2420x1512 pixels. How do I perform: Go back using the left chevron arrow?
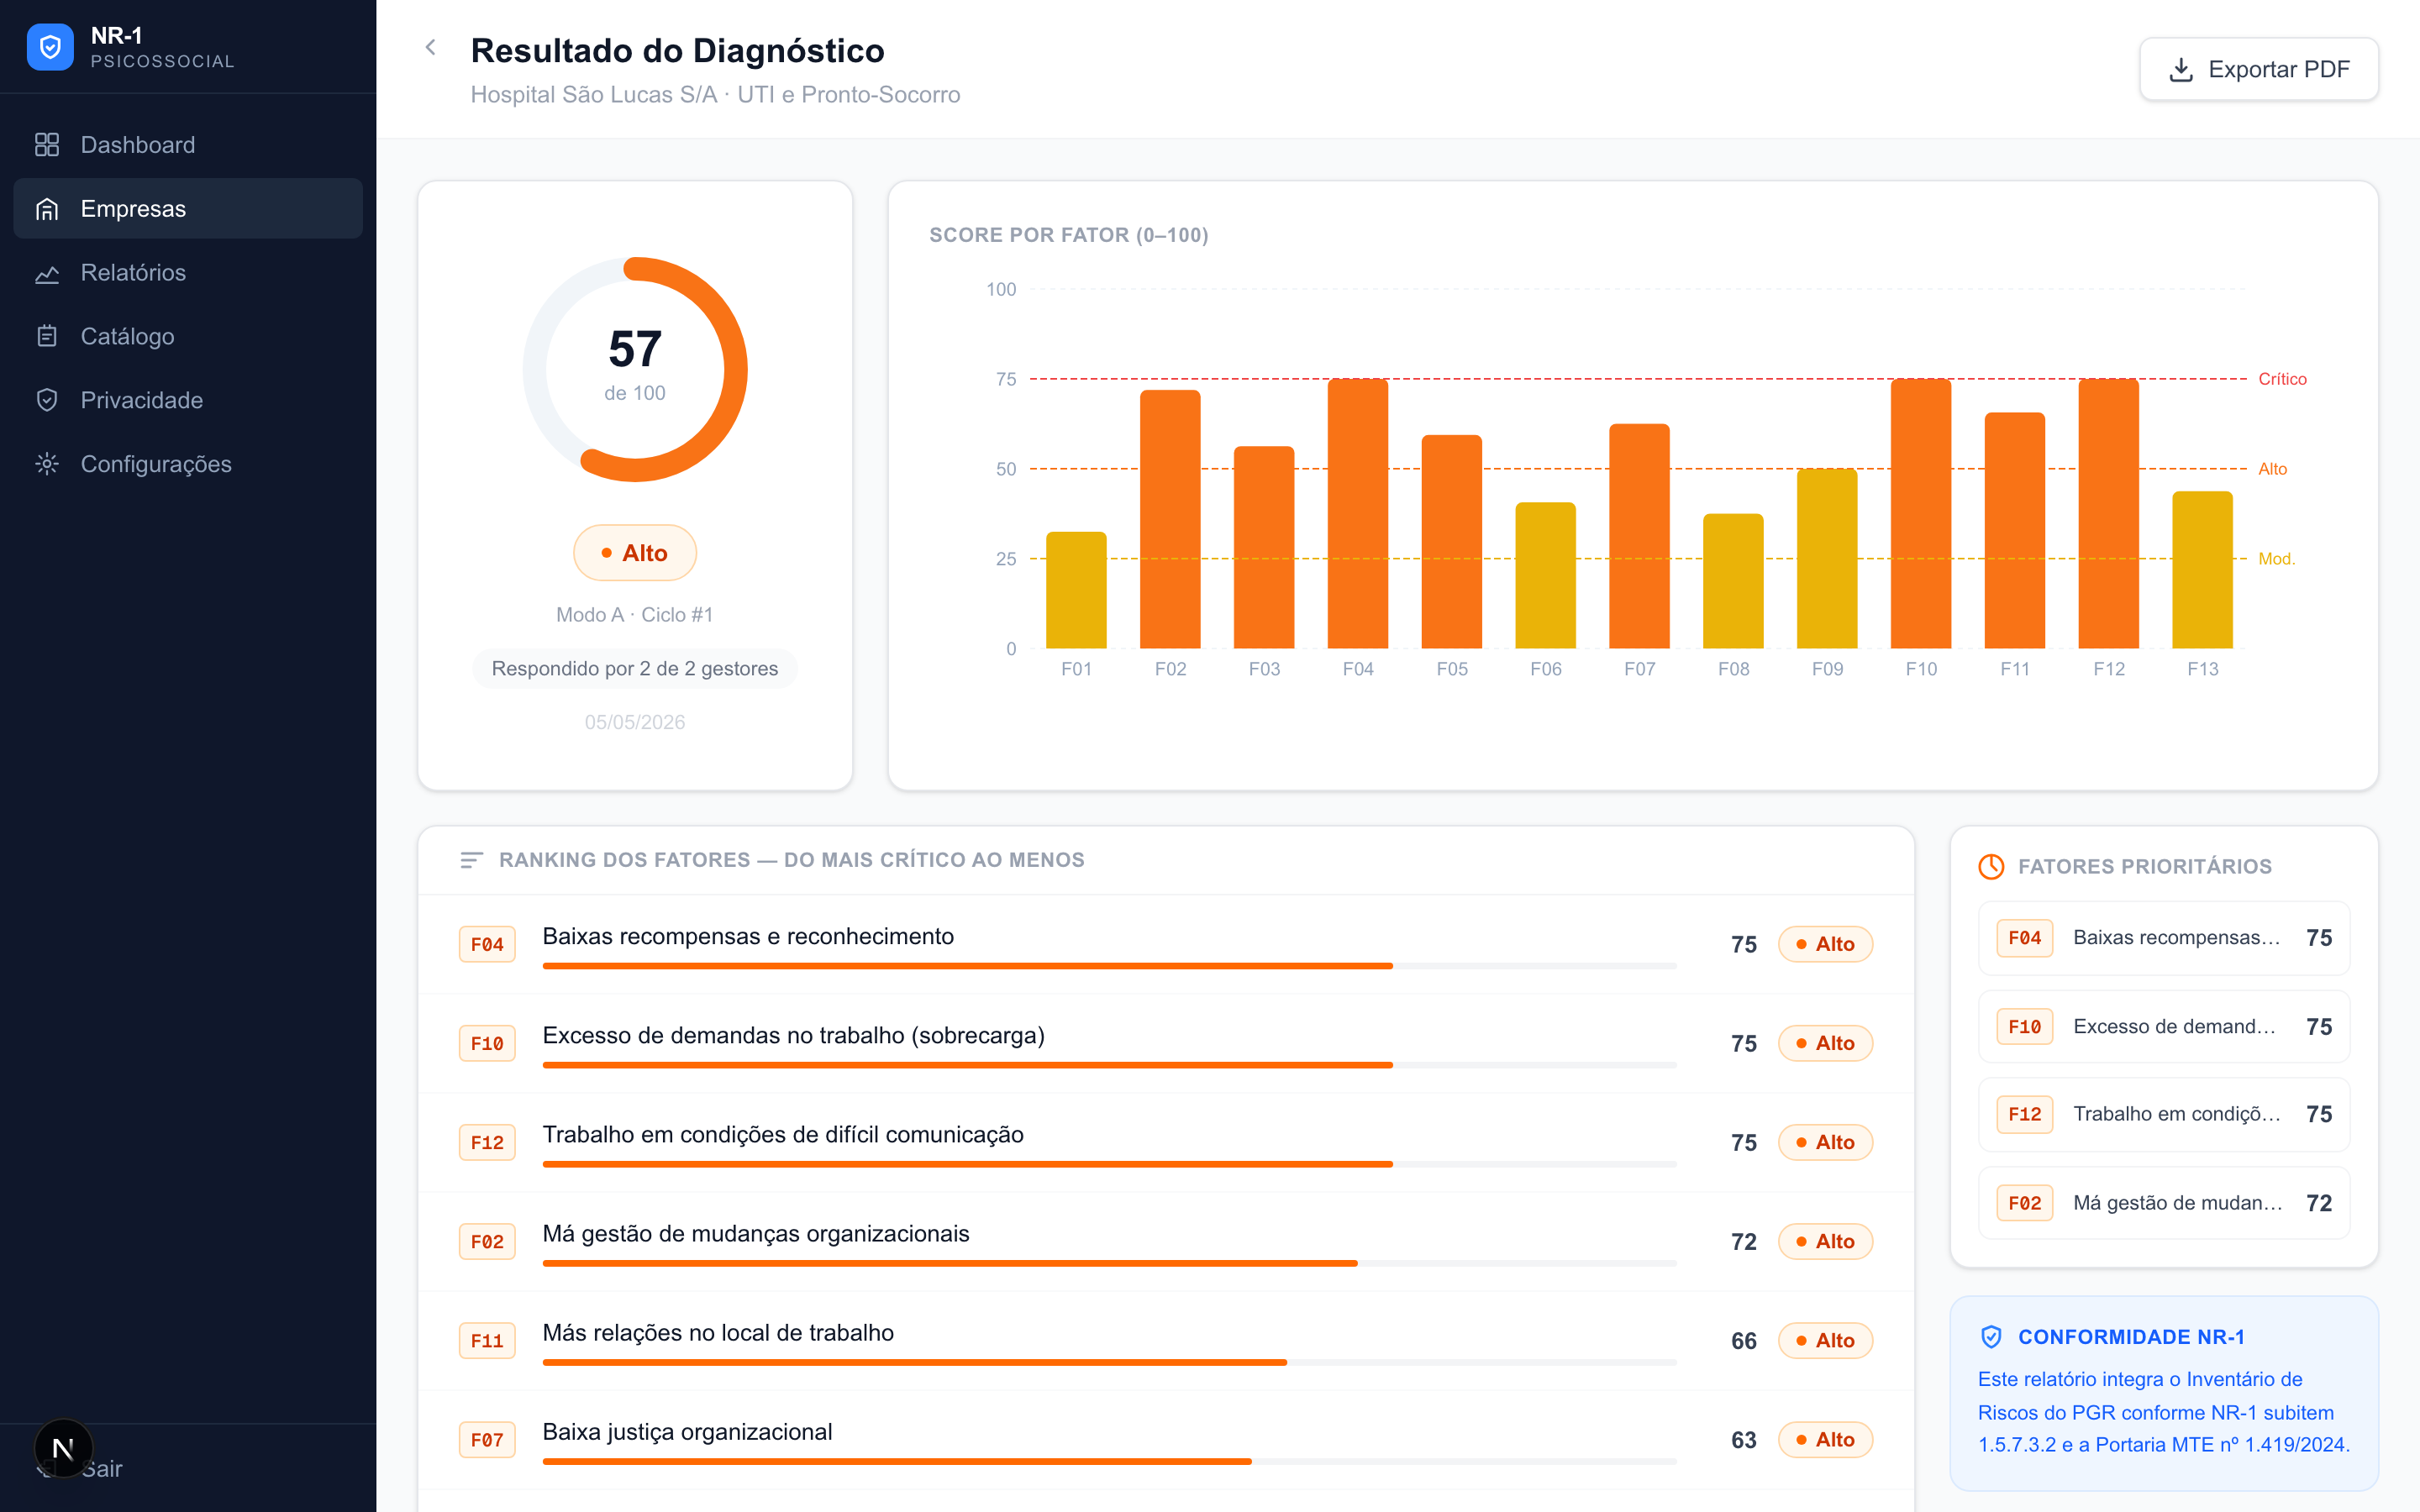(430, 47)
